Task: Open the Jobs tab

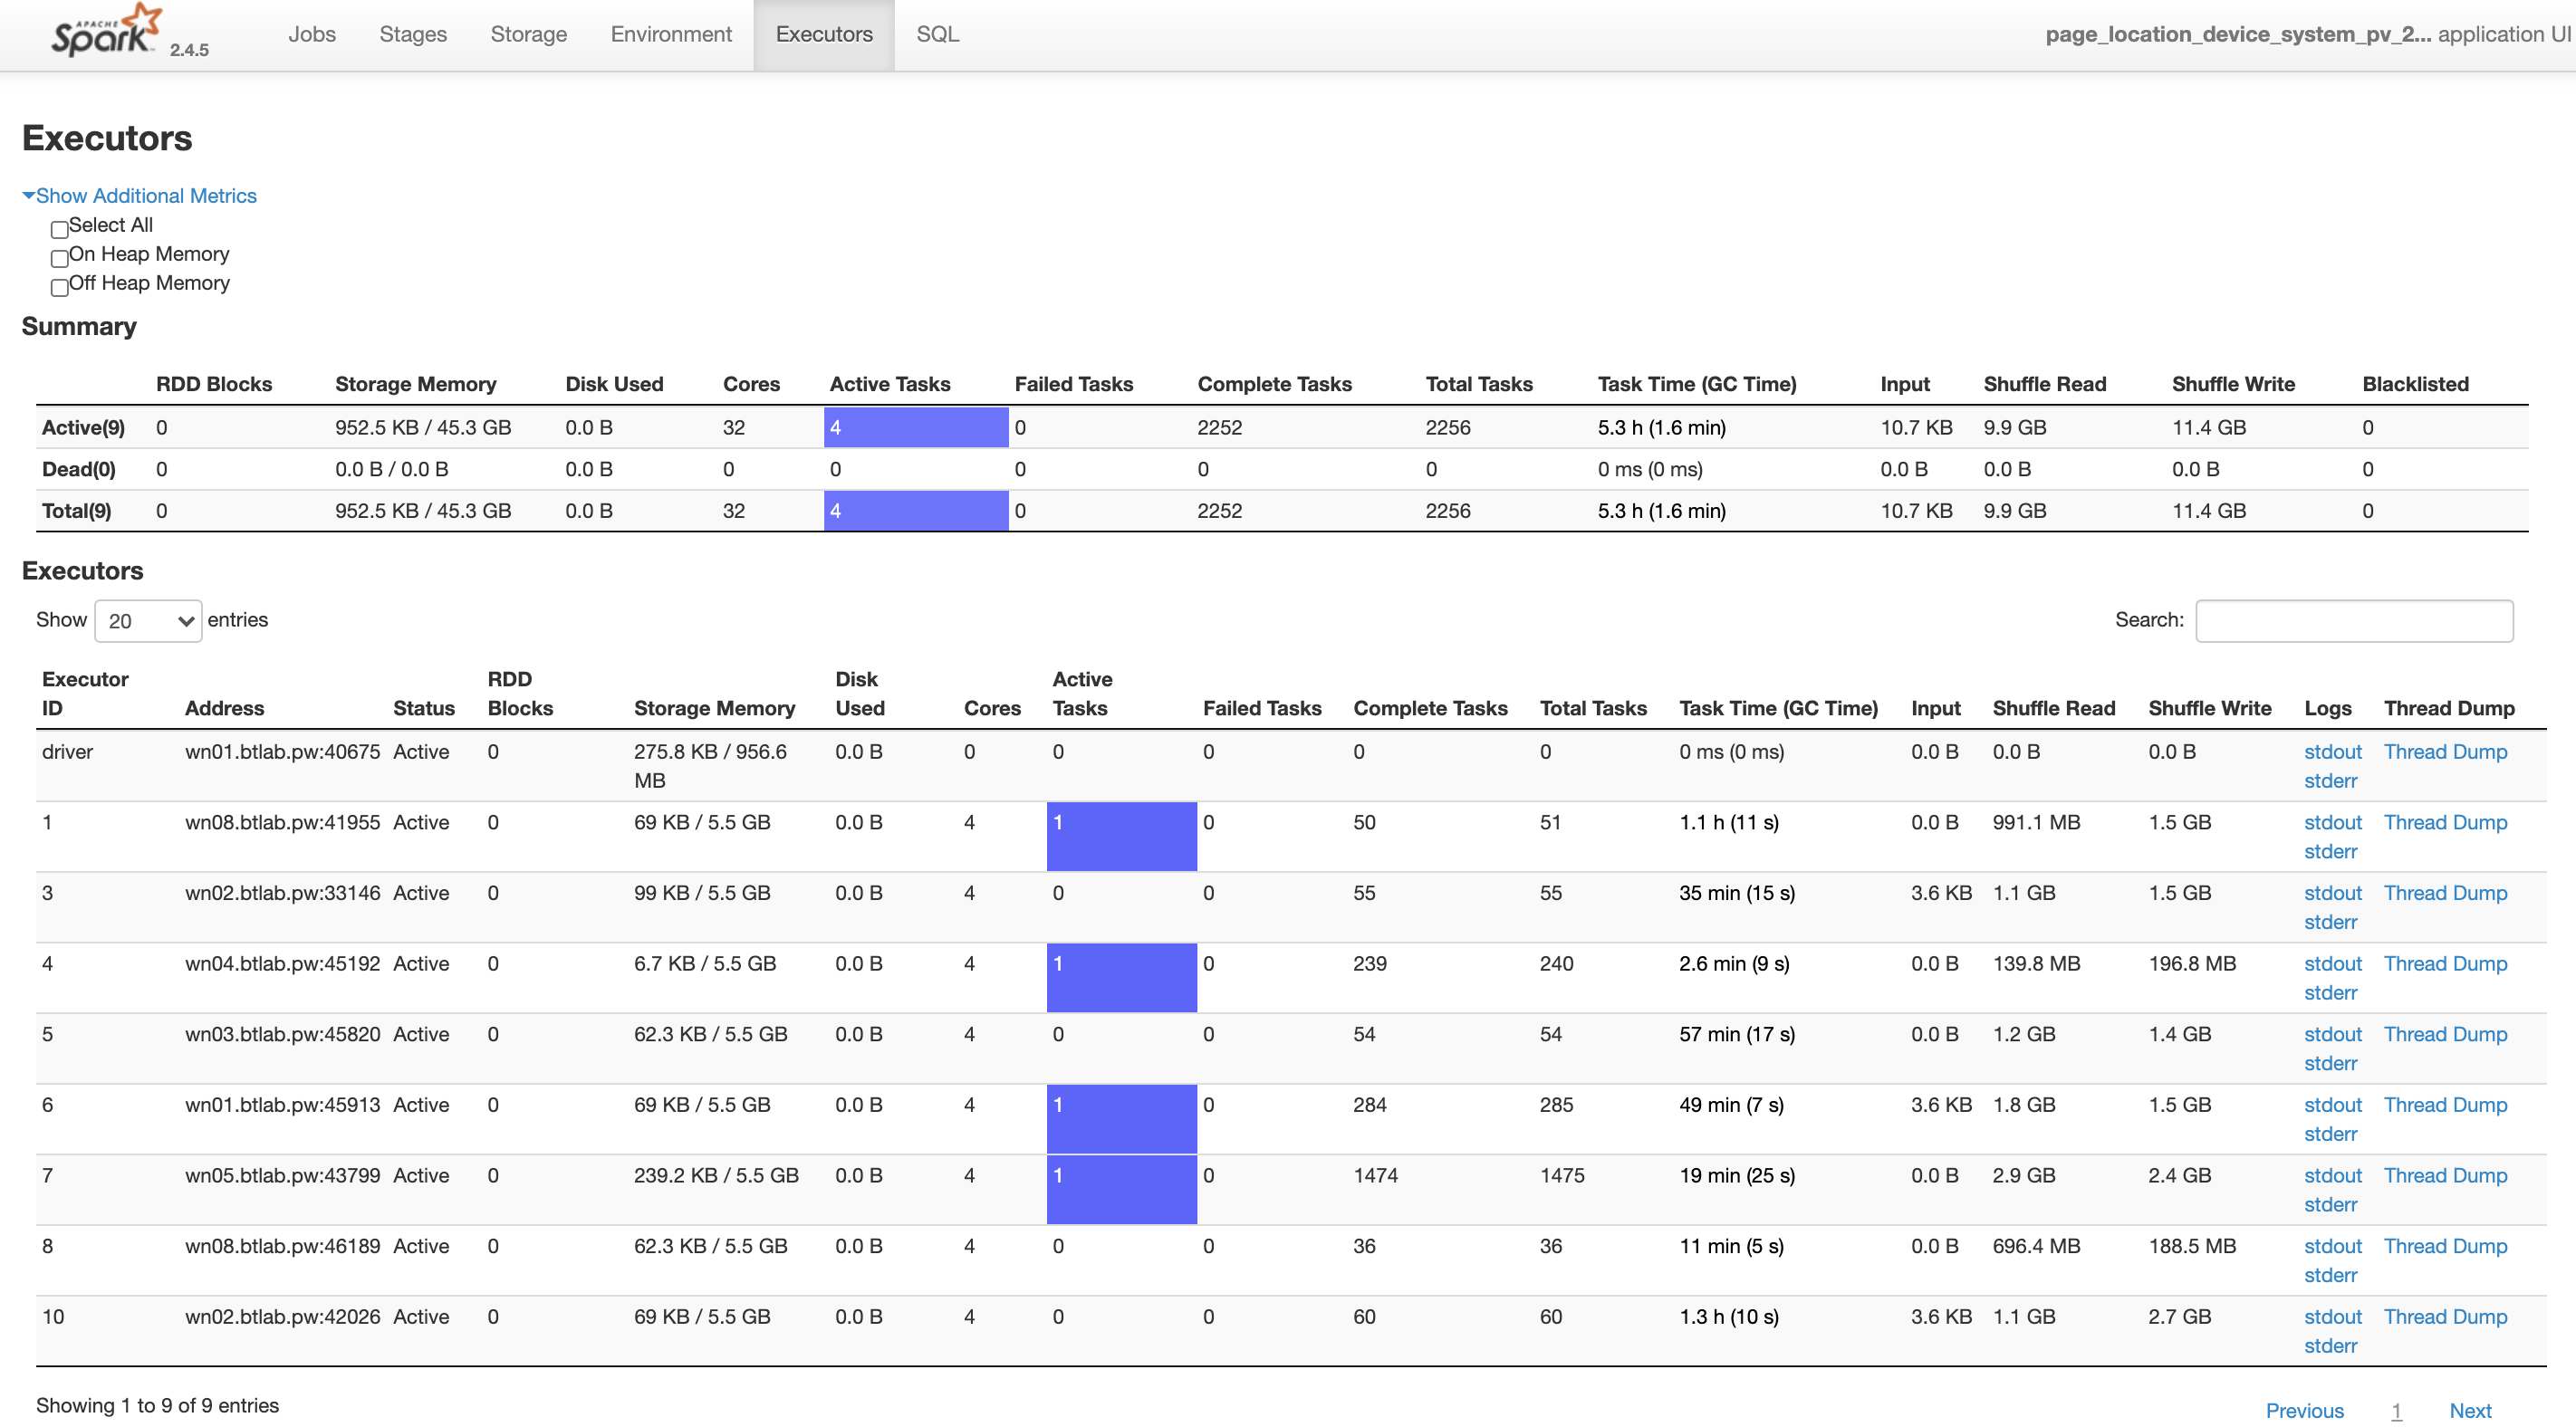Action: (312, 34)
